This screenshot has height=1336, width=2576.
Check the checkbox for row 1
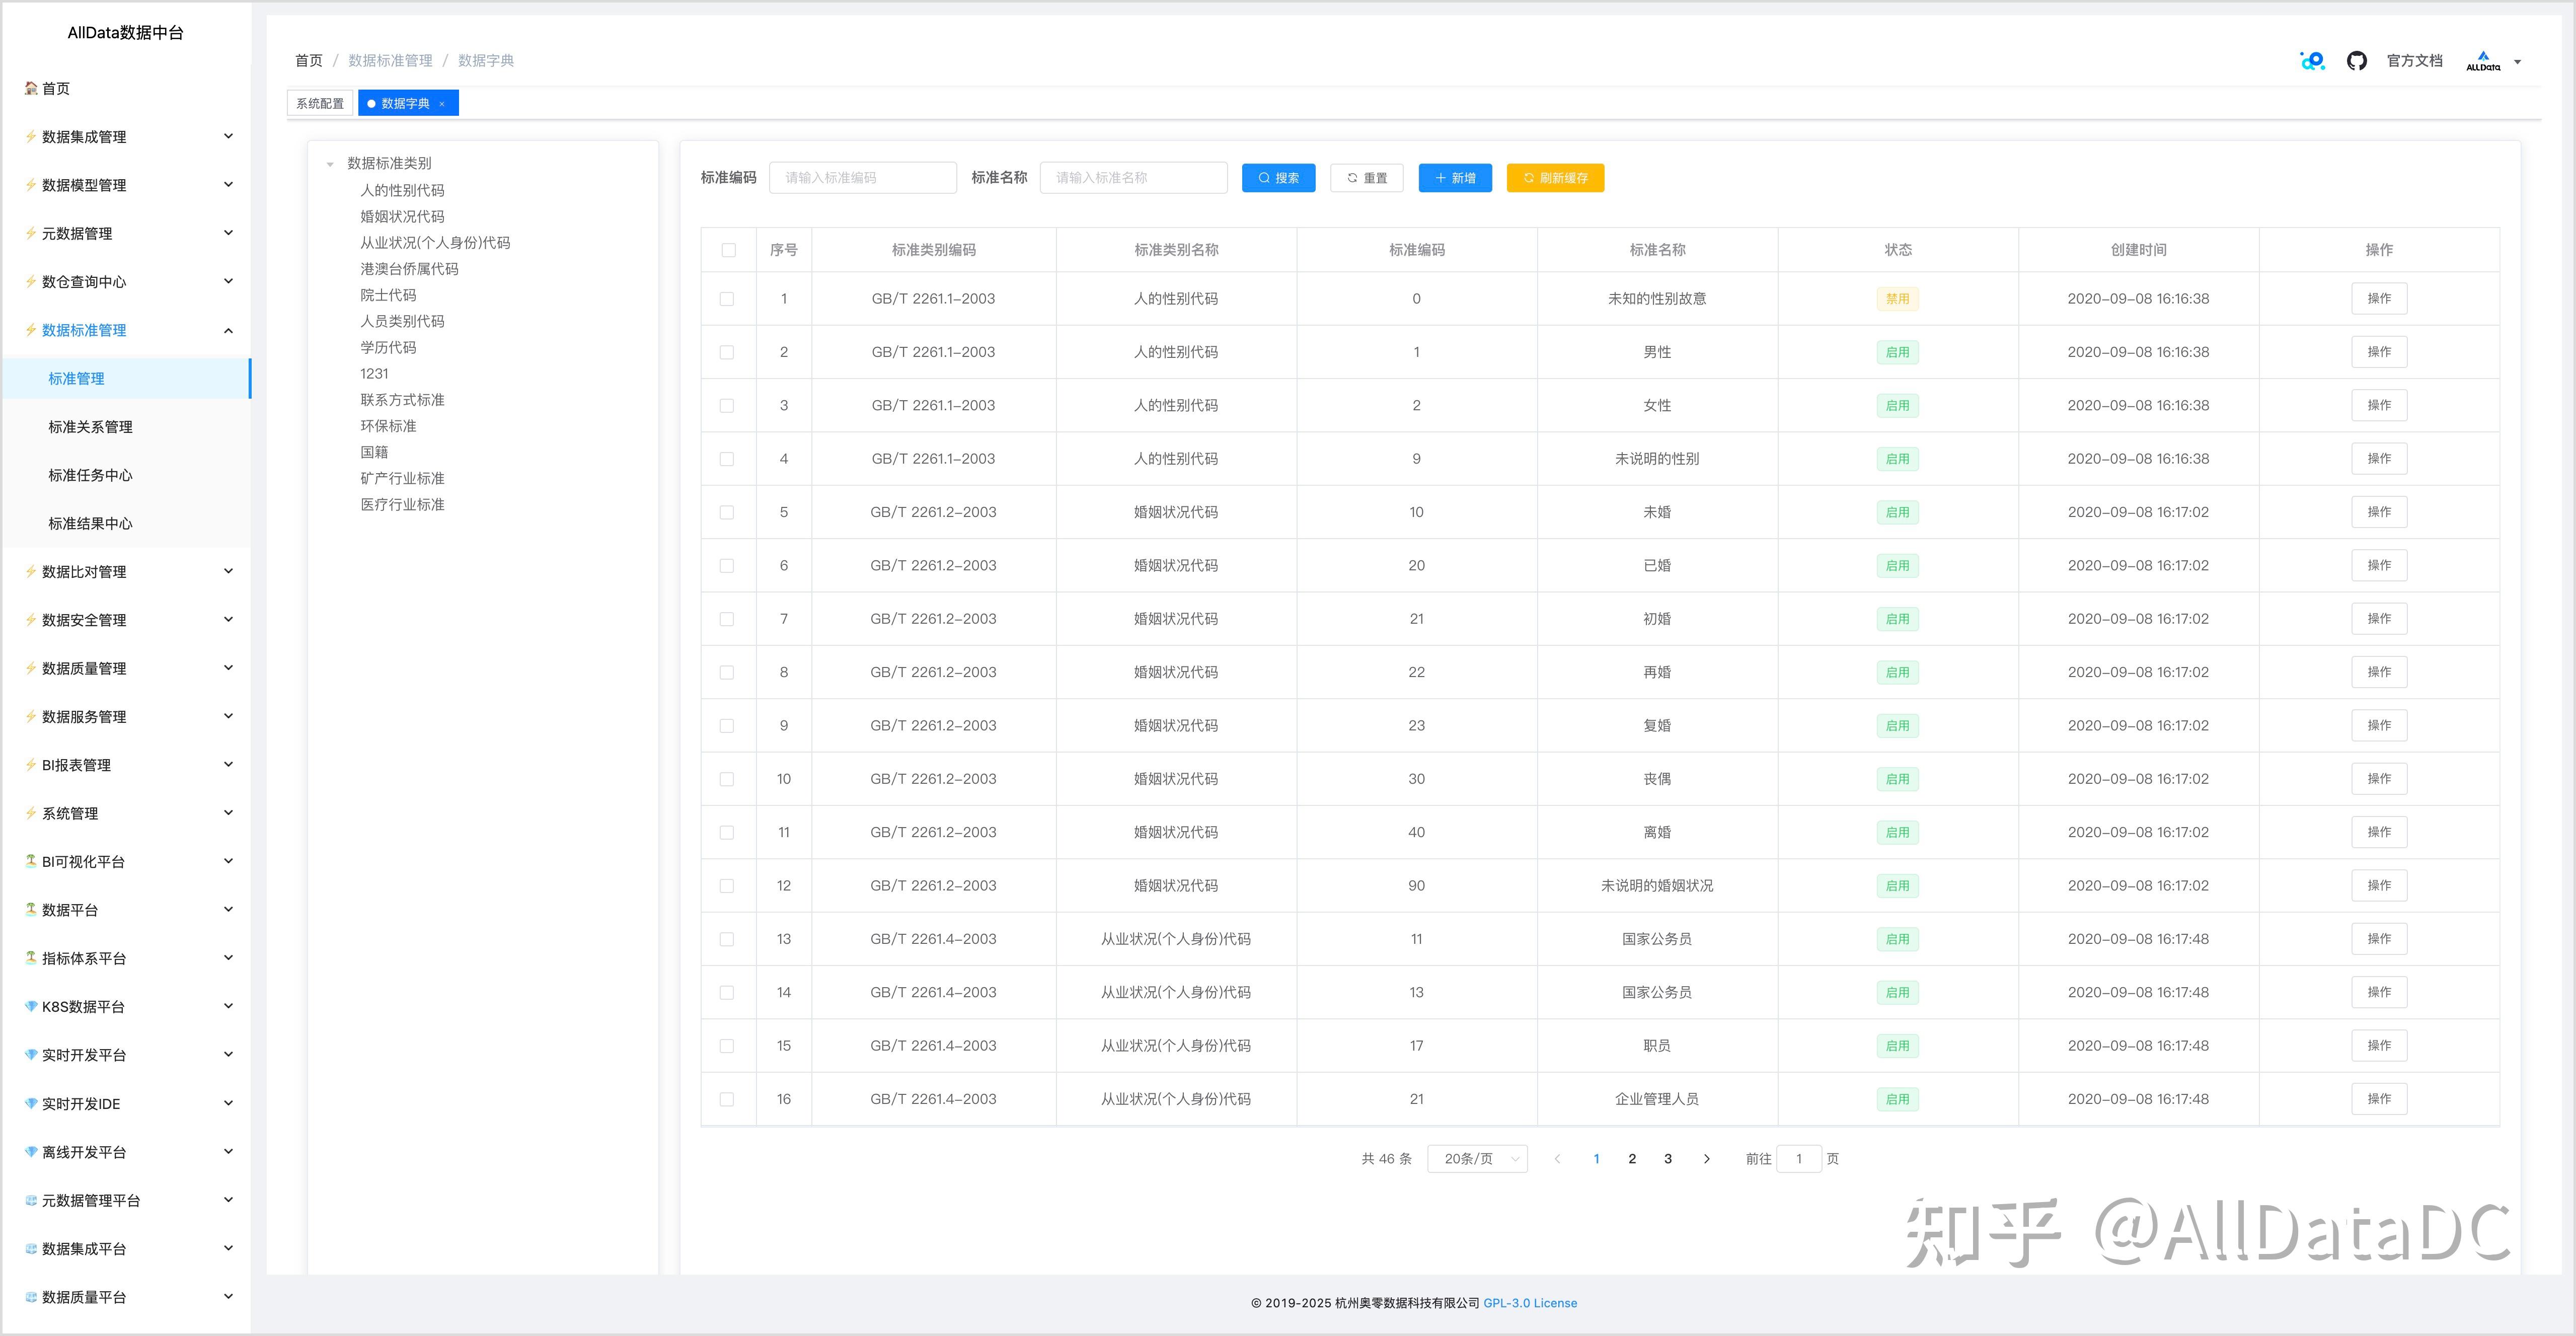727,299
